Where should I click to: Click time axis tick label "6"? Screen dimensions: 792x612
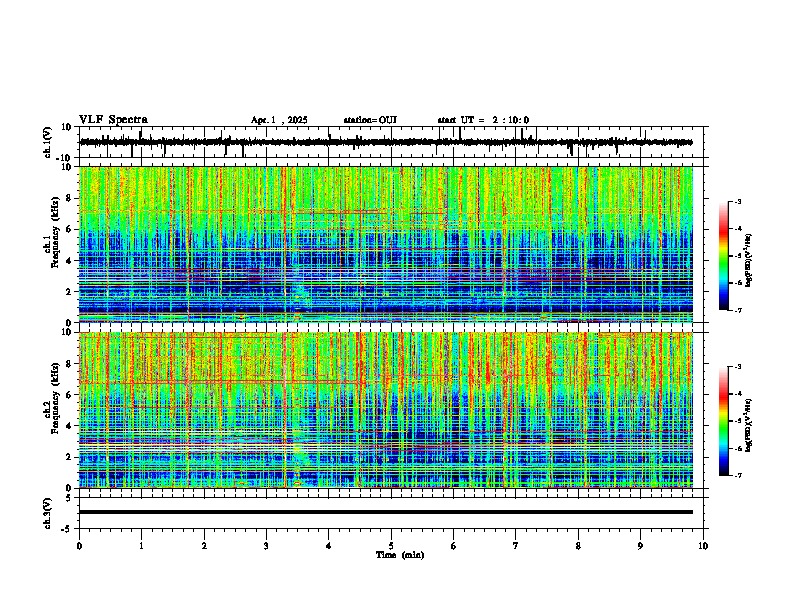[x=454, y=546]
